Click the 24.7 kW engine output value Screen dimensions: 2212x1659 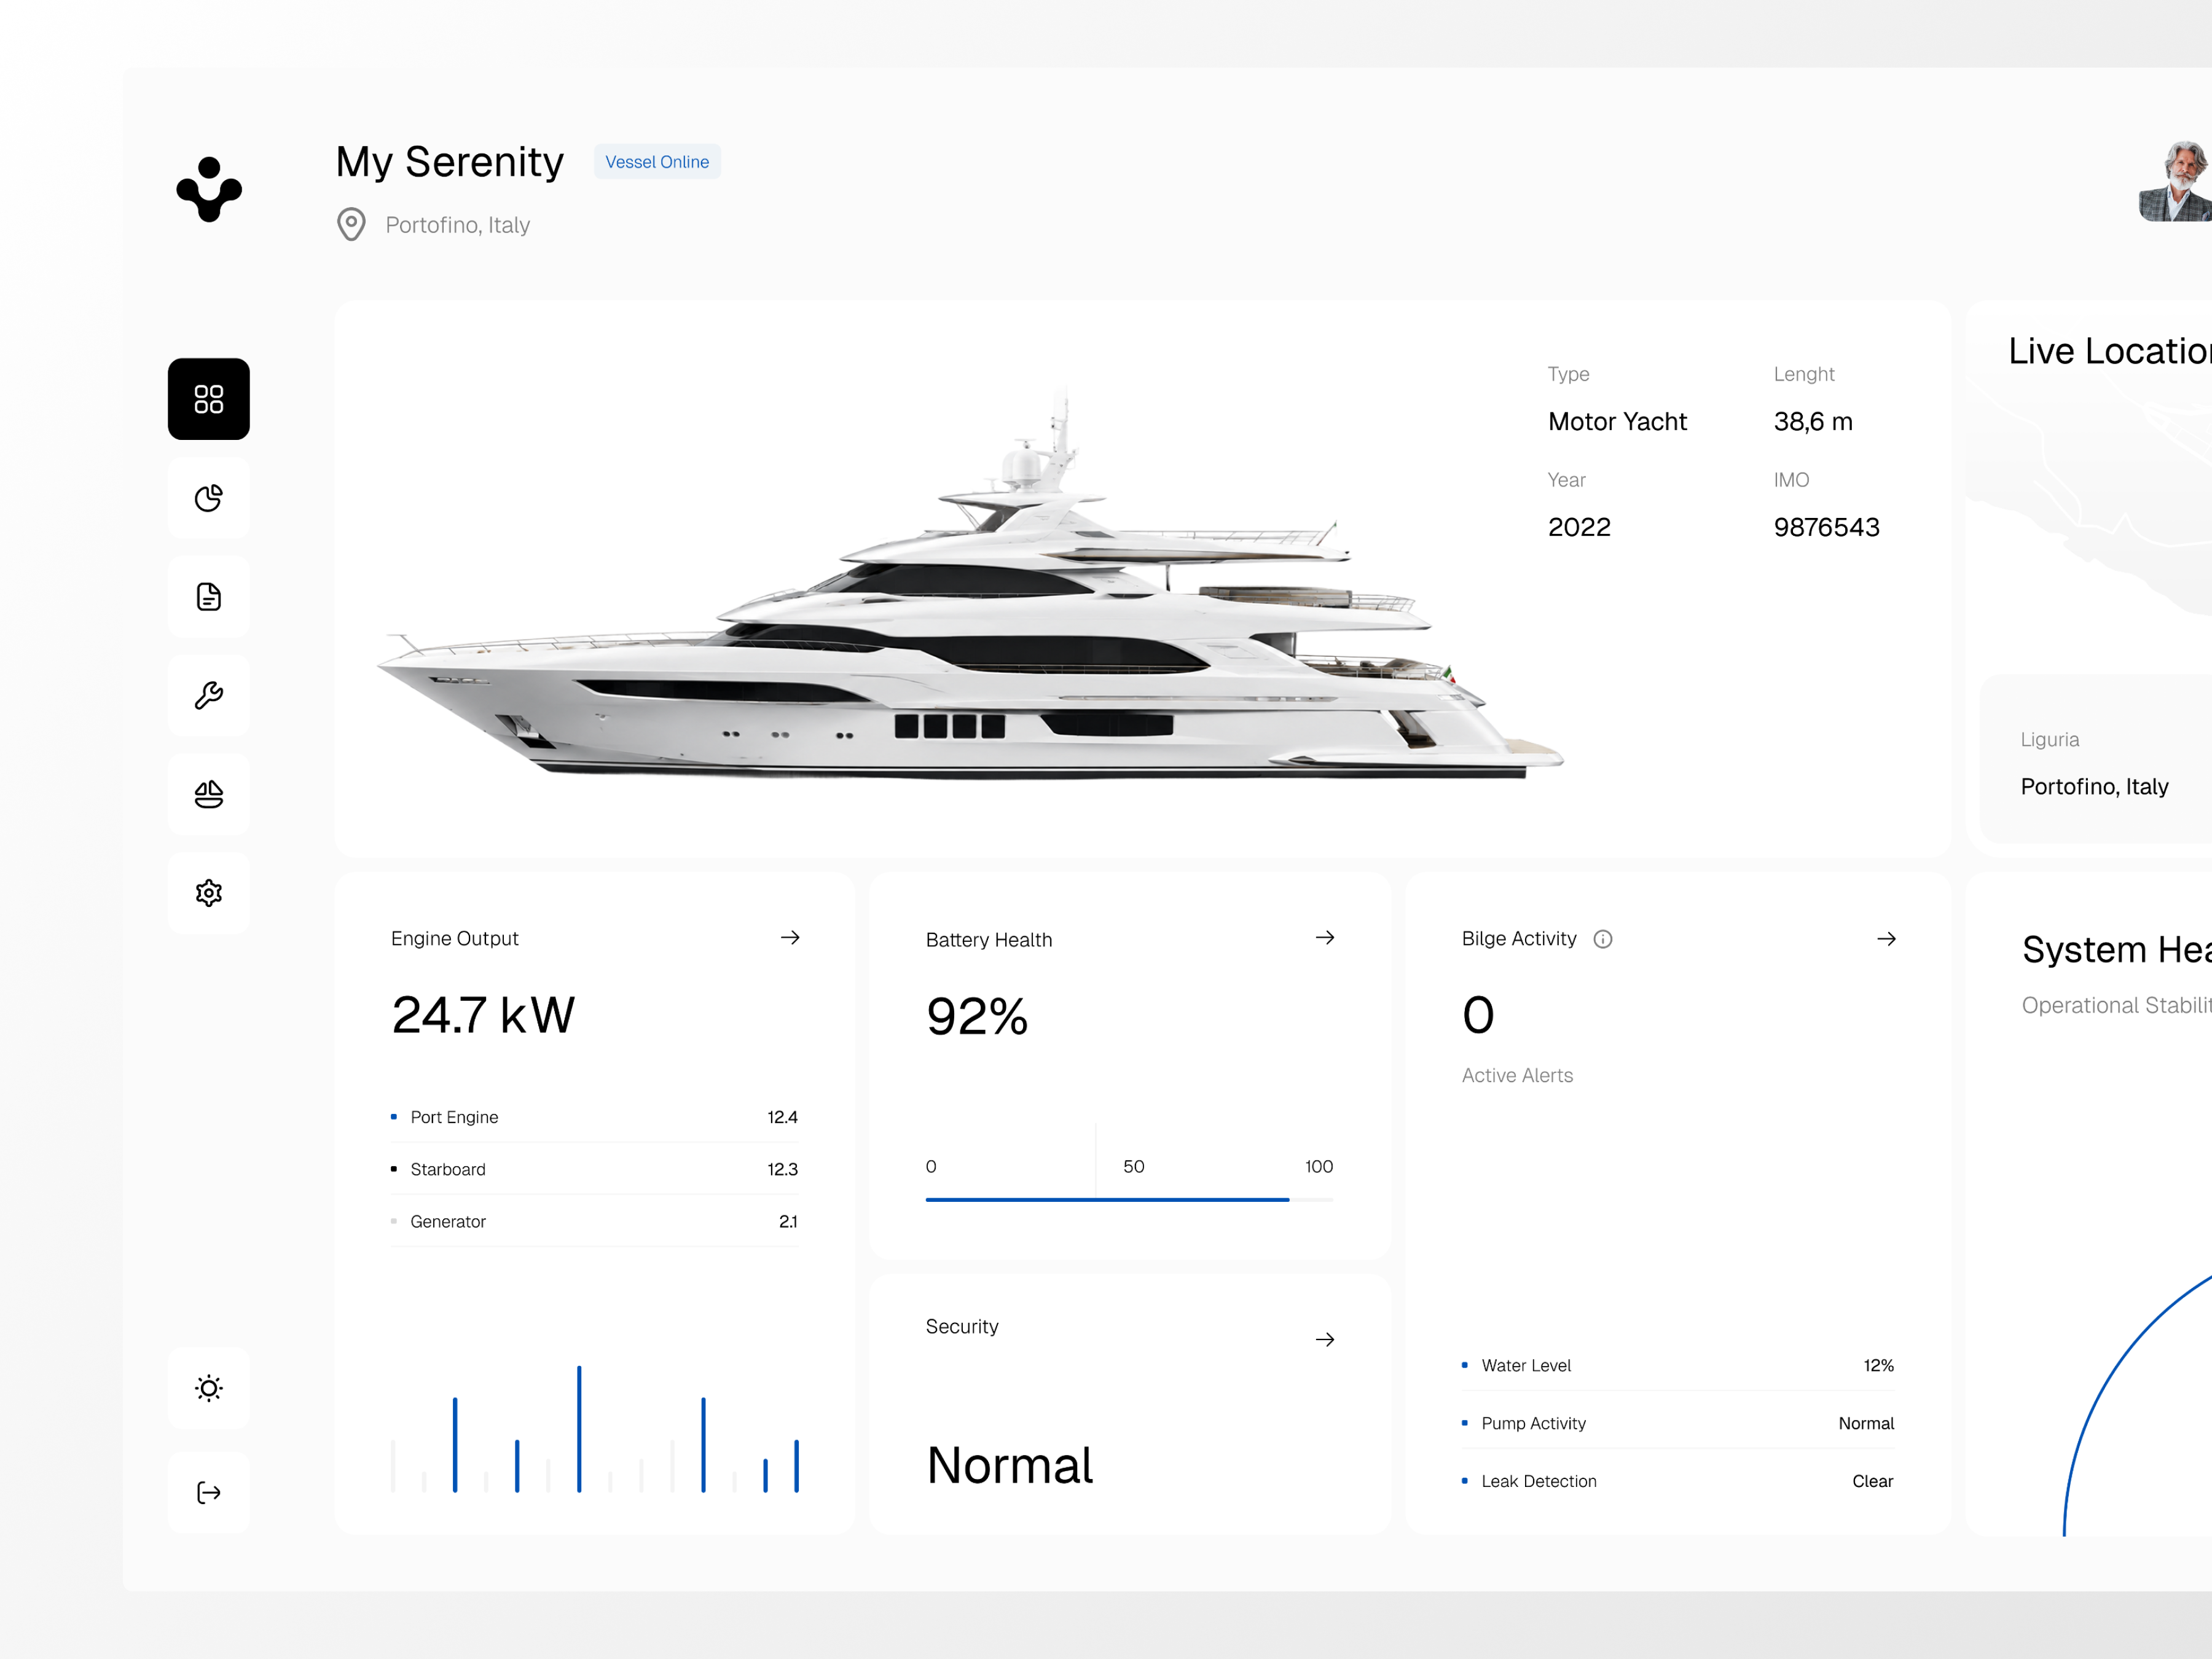(x=483, y=1015)
